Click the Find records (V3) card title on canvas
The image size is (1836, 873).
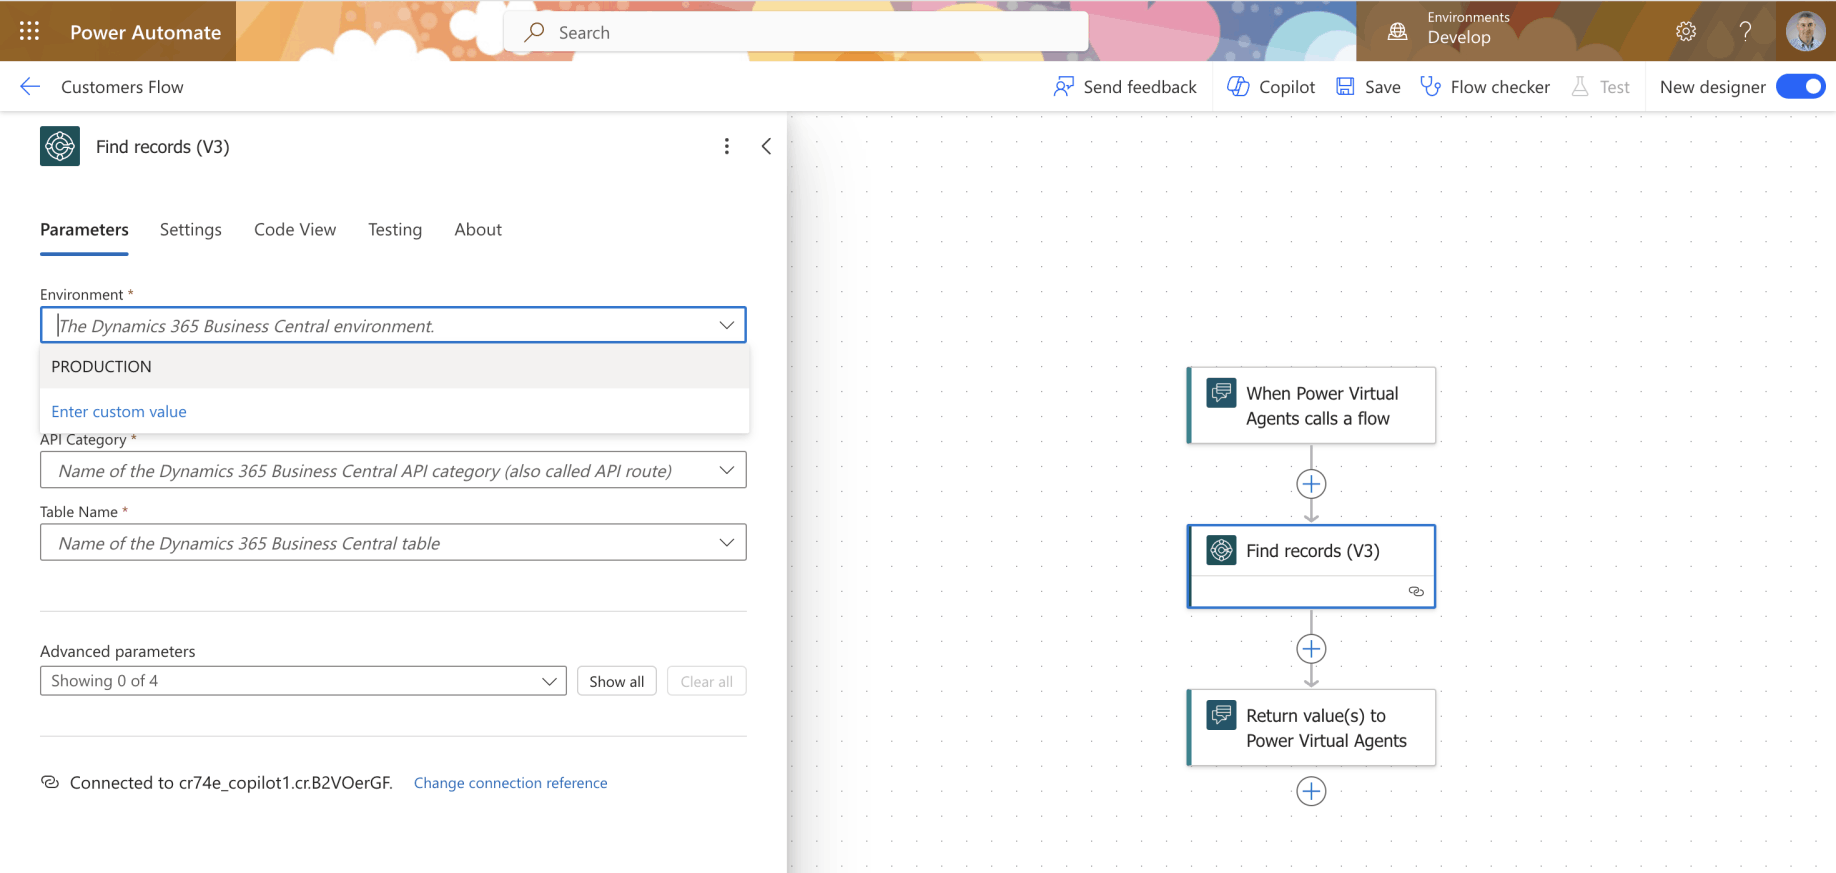tap(1313, 551)
